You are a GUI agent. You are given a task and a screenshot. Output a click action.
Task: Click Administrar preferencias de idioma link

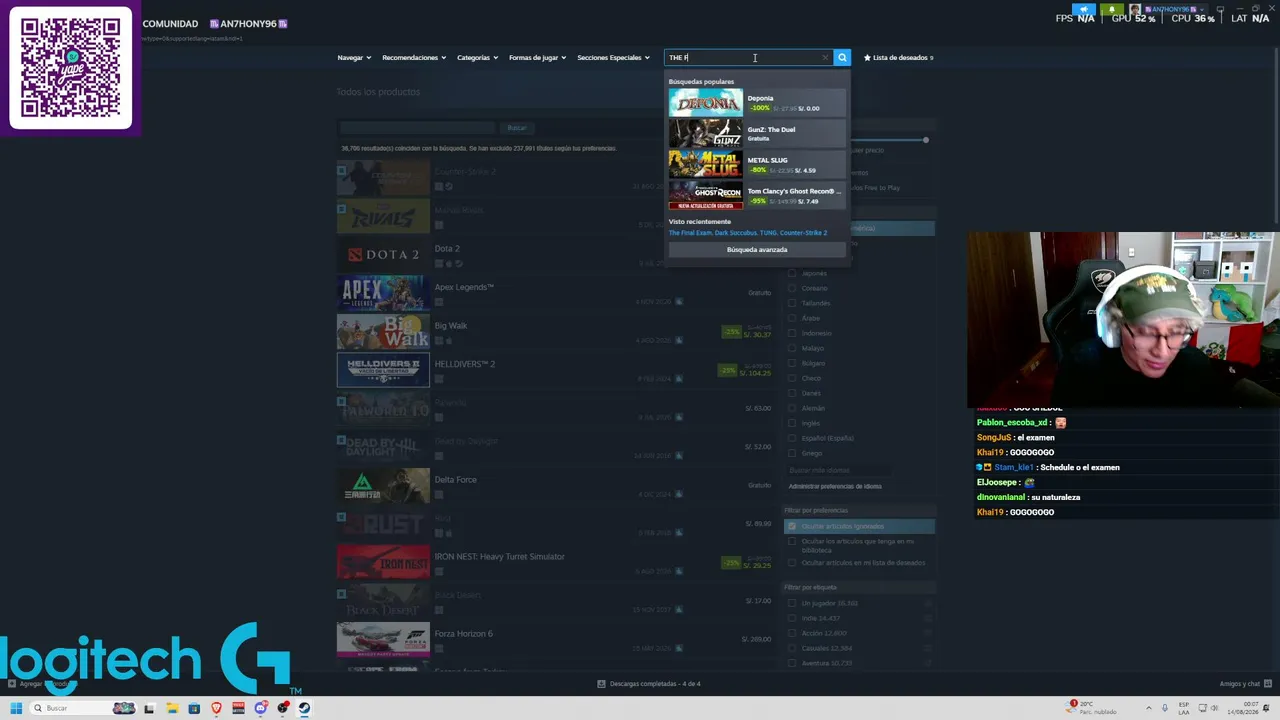[835, 486]
